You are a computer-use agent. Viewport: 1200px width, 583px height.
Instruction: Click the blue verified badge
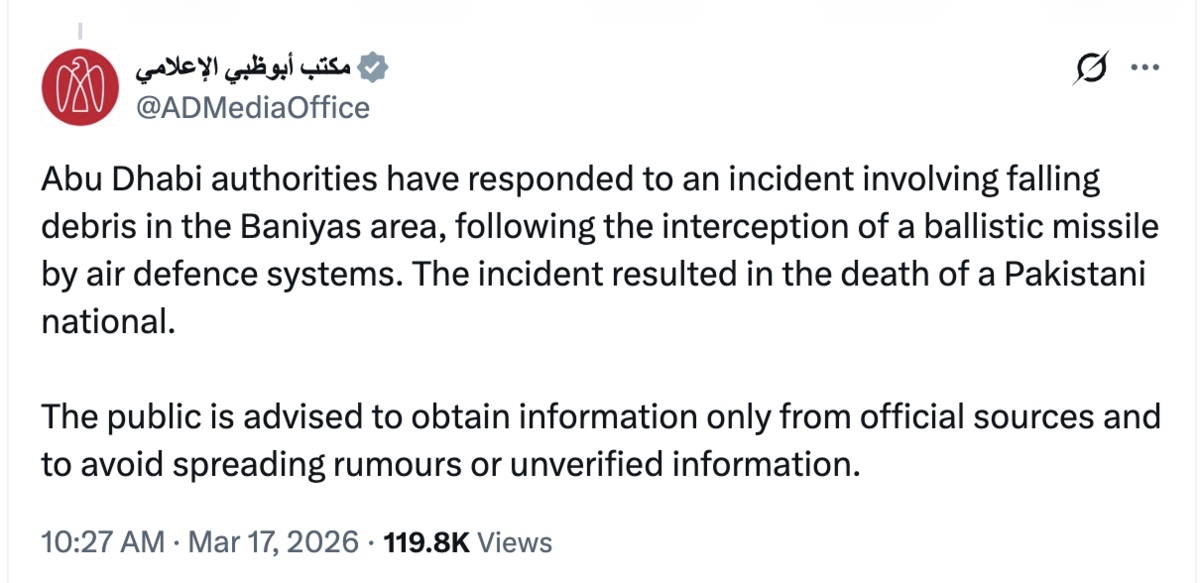(x=373, y=69)
